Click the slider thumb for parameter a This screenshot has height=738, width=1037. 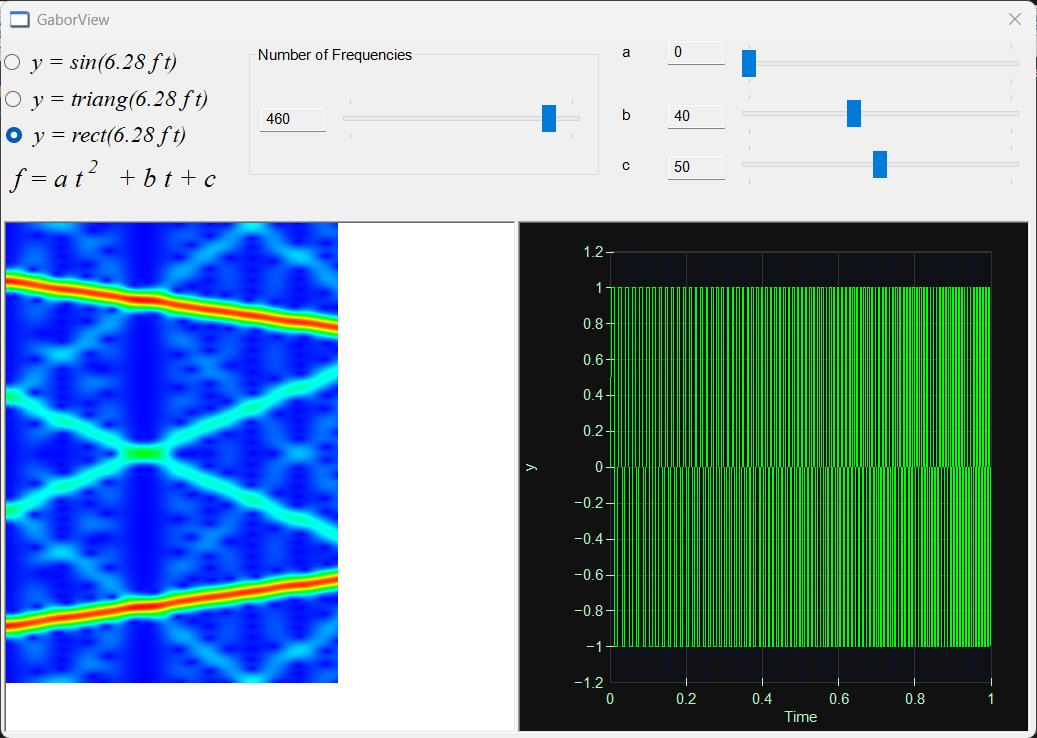click(749, 63)
